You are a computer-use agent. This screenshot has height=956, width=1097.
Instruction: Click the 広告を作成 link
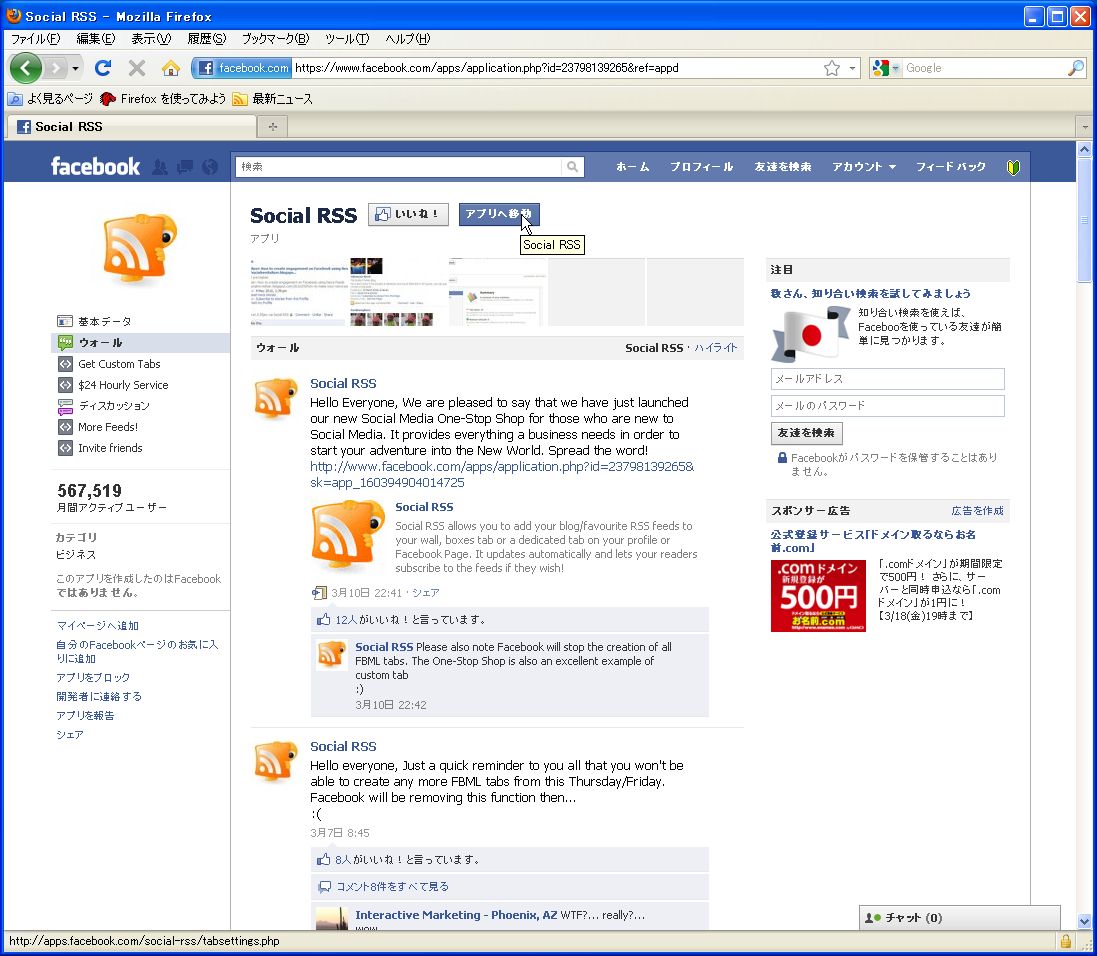coord(977,511)
